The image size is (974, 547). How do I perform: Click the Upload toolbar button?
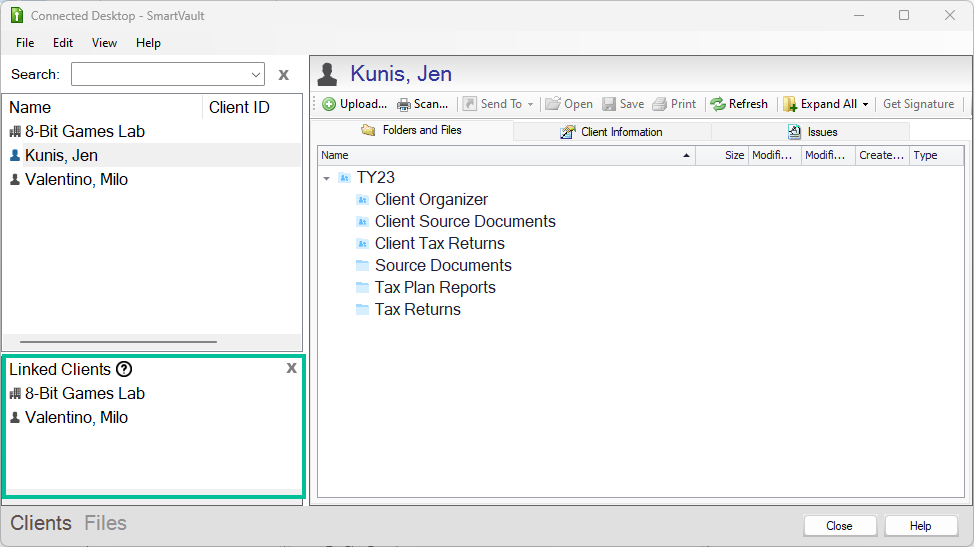pyautogui.click(x=355, y=104)
